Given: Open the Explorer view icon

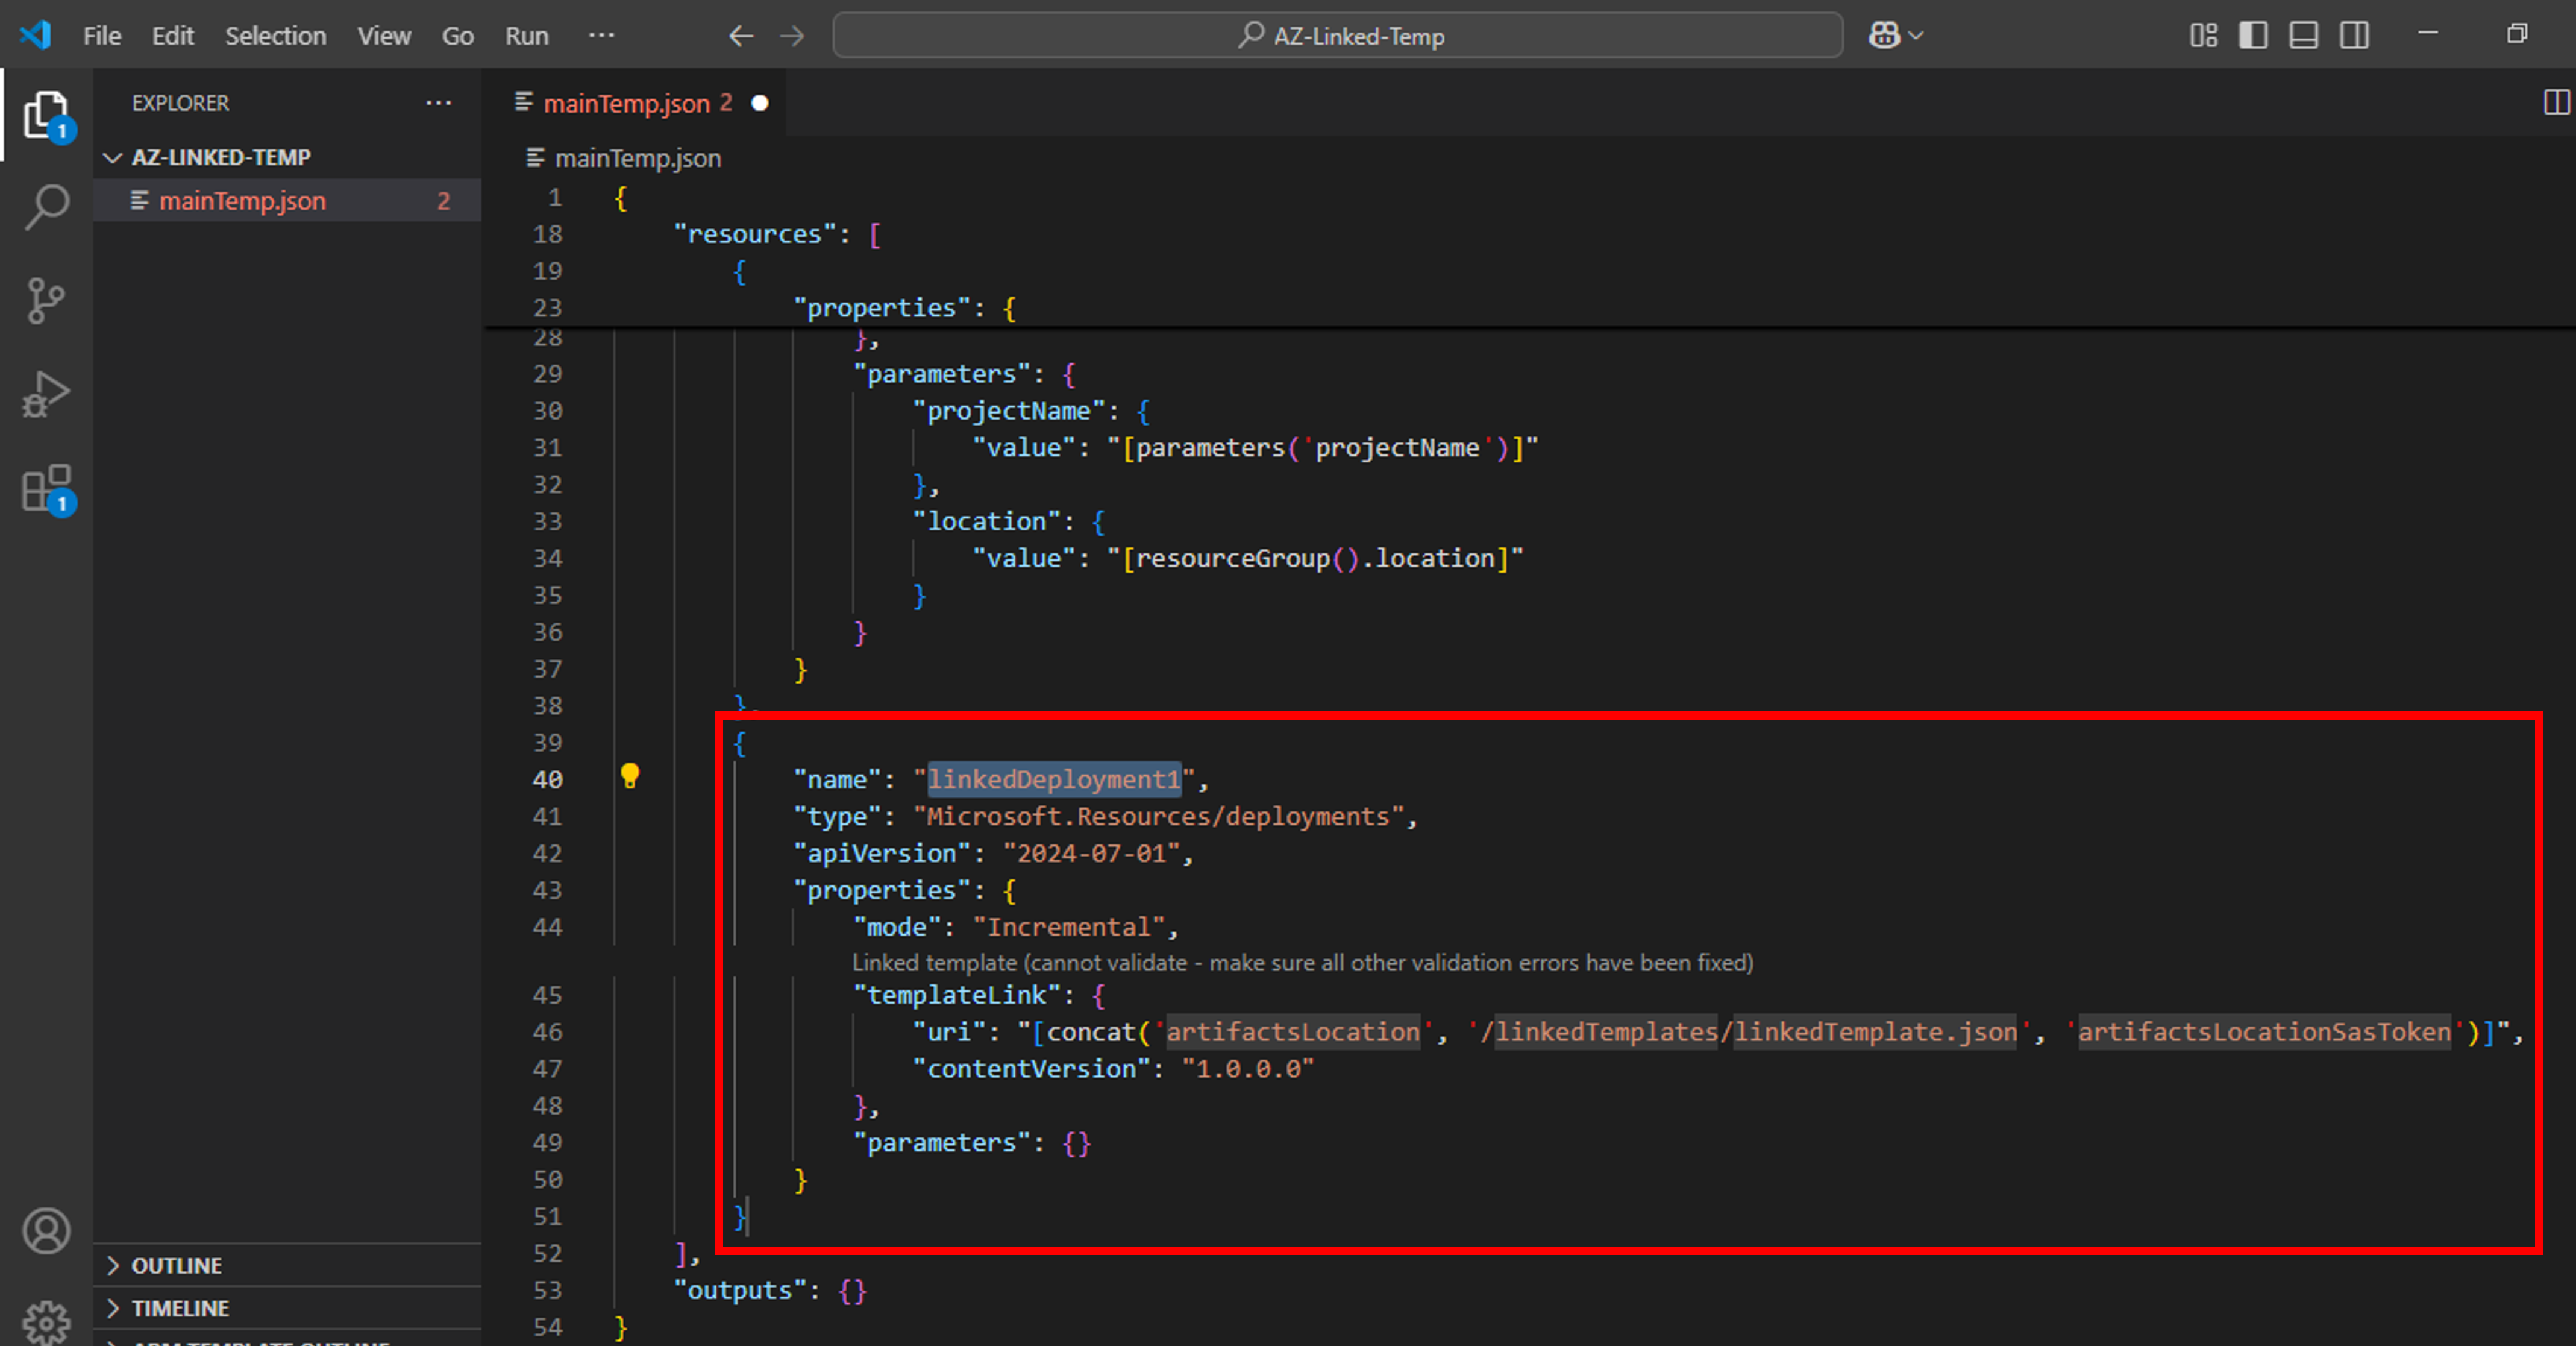Looking at the screenshot, I should pyautogui.click(x=45, y=115).
